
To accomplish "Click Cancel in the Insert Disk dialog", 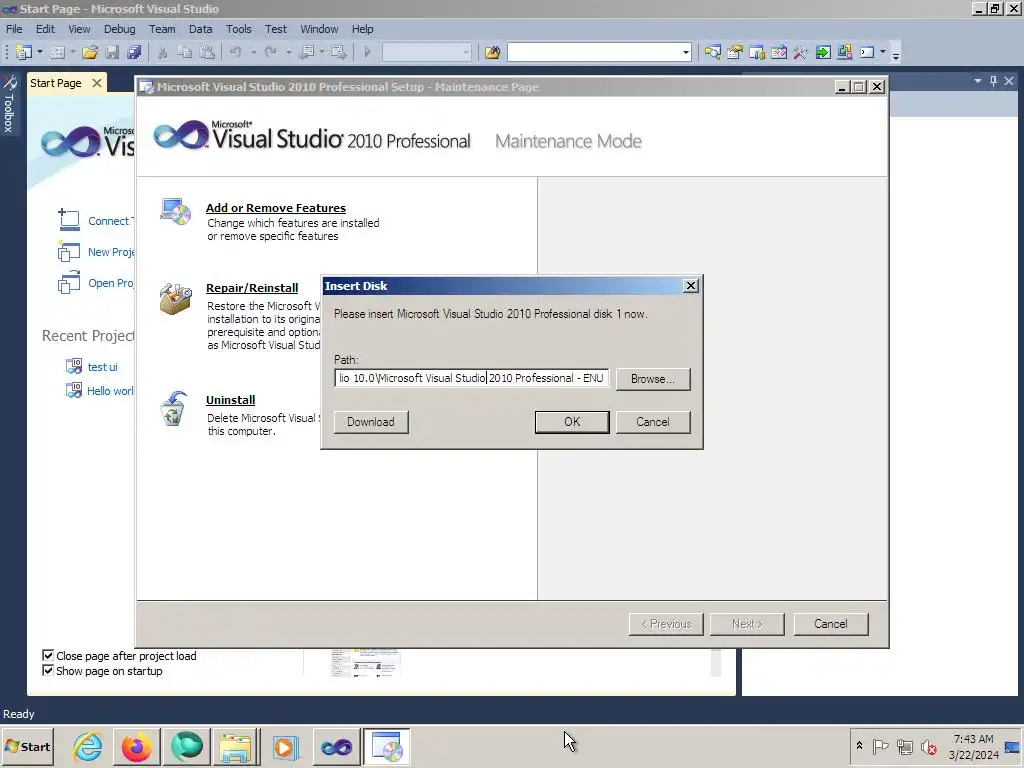I will tap(653, 422).
